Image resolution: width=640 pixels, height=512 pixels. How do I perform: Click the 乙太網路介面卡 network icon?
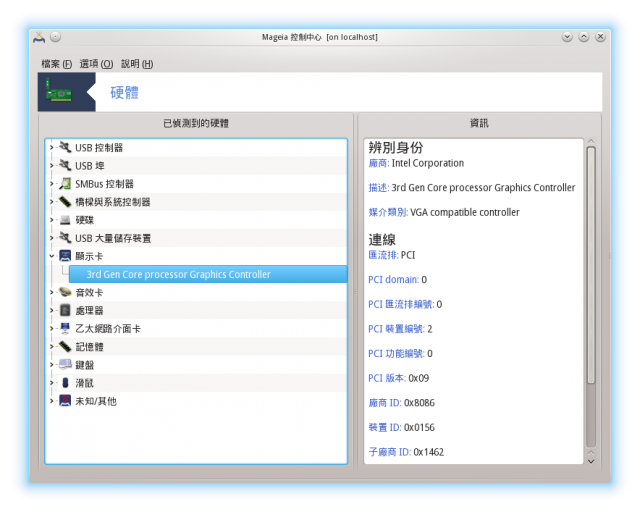(x=65, y=328)
